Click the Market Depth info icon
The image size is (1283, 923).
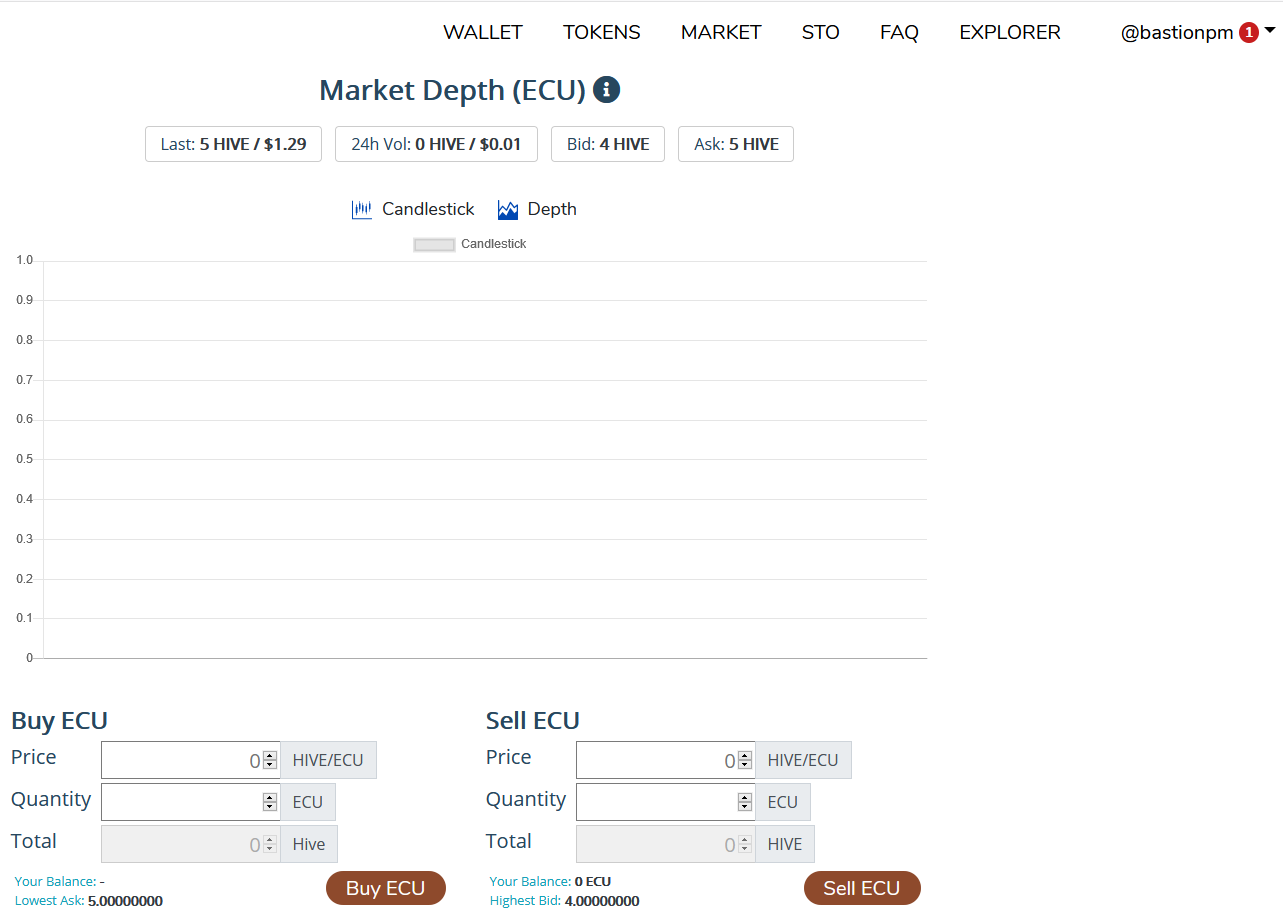click(606, 90)
